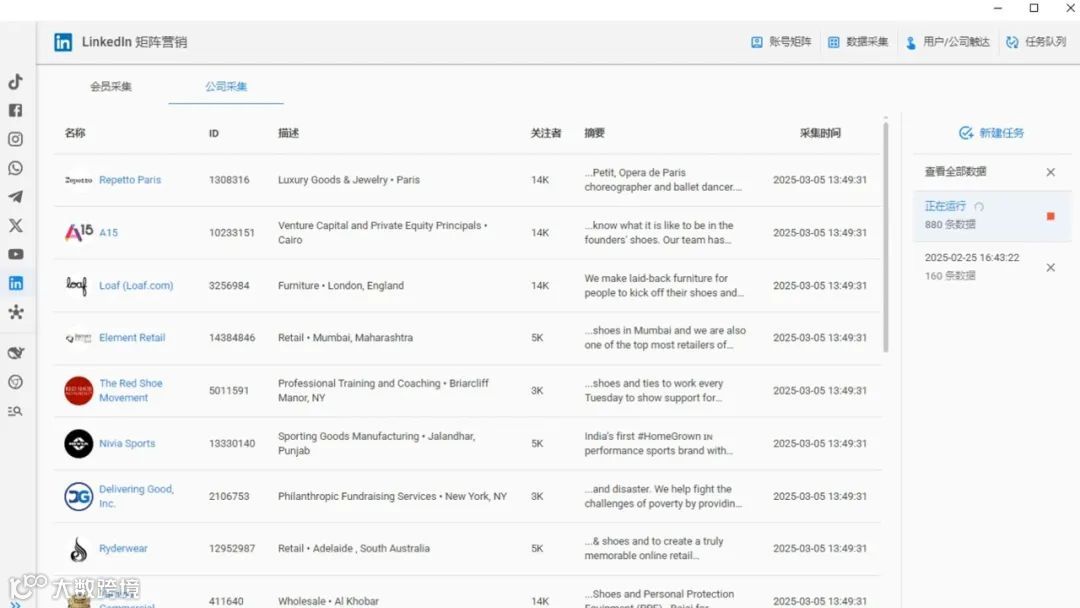
Task: Click the 描述 column header
Action: click(x=289, y=133)
